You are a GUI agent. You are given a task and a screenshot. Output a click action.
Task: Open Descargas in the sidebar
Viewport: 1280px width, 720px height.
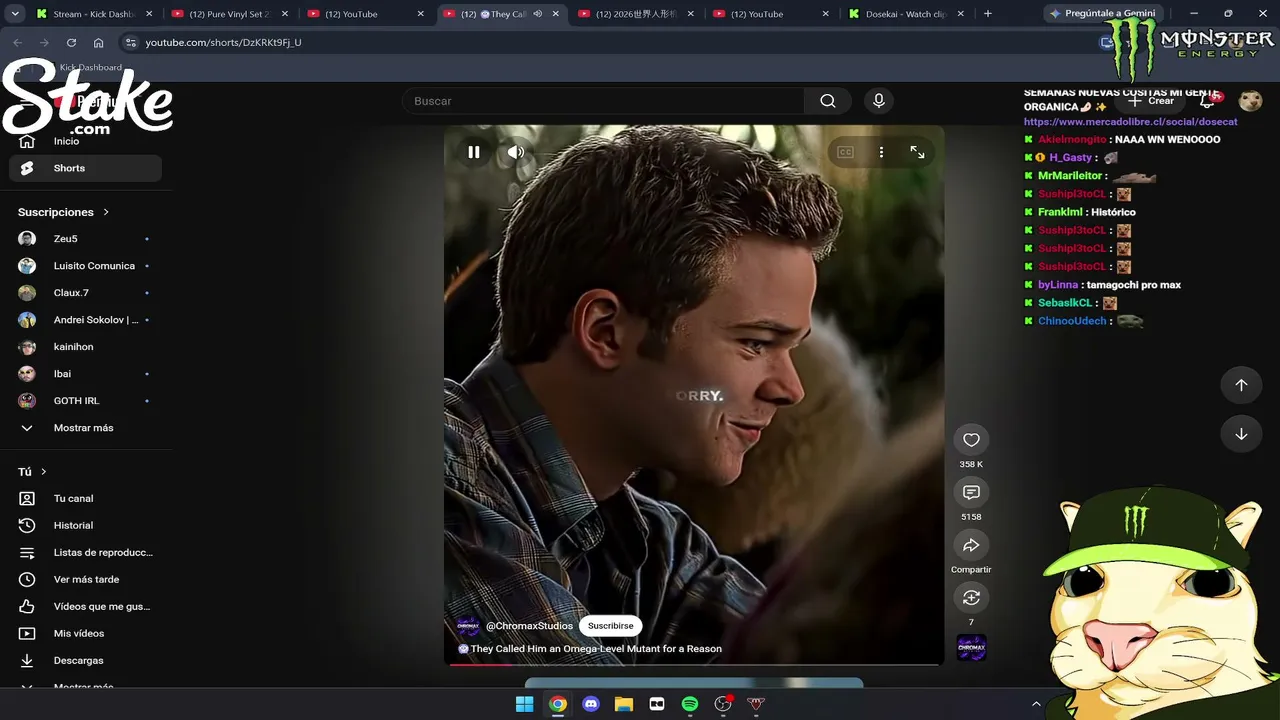[x=85, y=660]
